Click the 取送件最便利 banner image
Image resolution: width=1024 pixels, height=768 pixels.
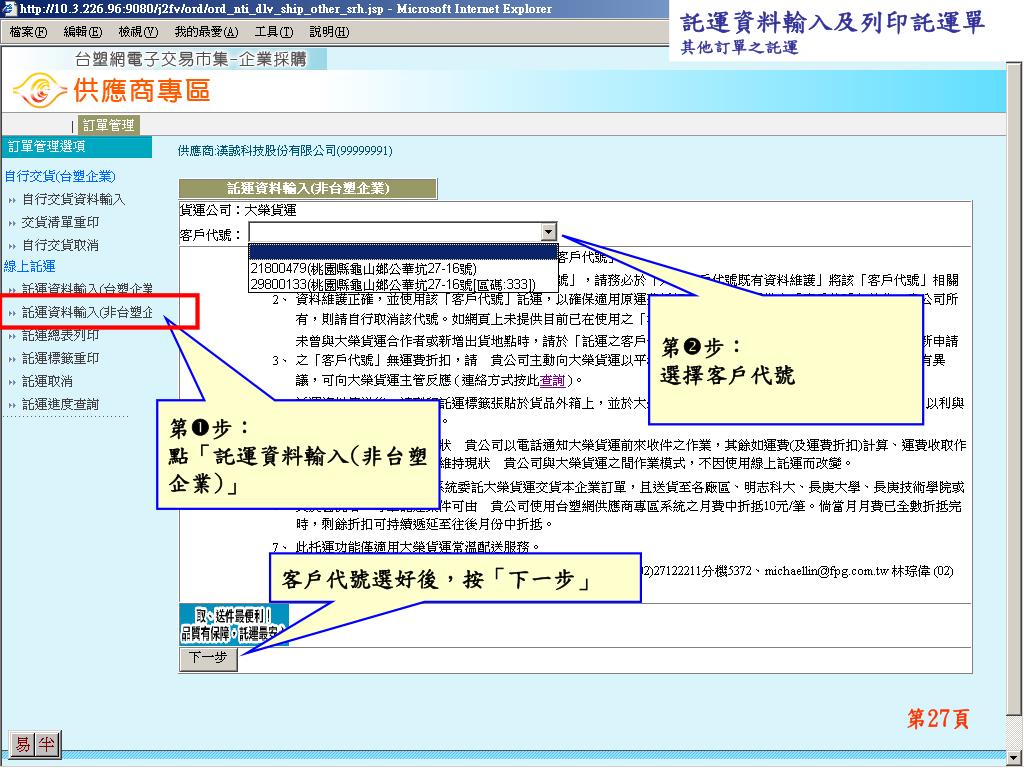pos(233,624)
